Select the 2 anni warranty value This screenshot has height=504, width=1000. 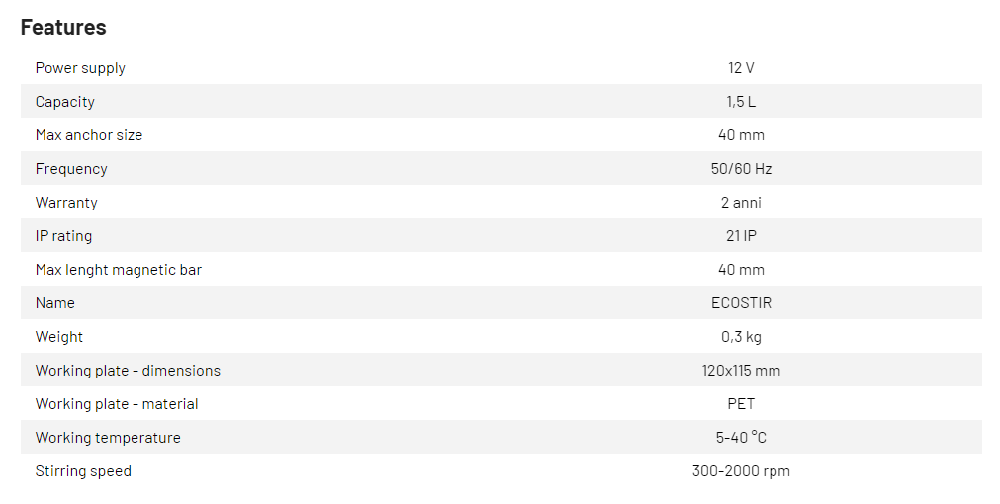point(741,203)
